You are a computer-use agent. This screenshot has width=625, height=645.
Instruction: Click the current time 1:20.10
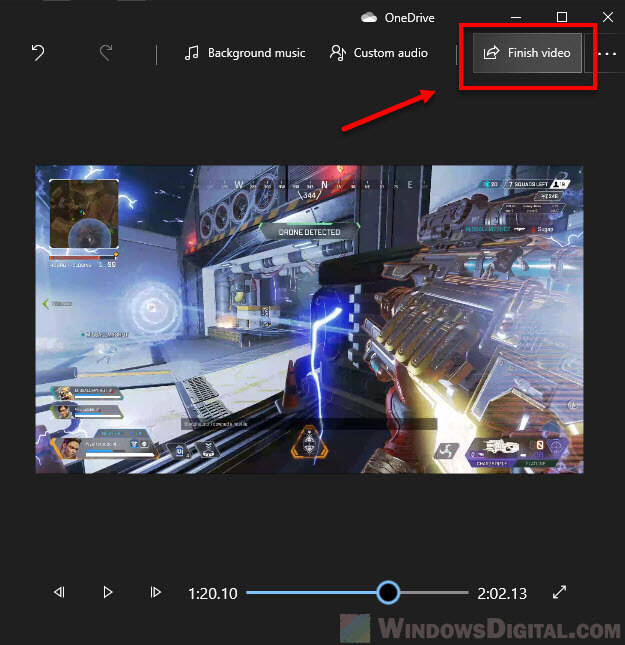point(213,593)
